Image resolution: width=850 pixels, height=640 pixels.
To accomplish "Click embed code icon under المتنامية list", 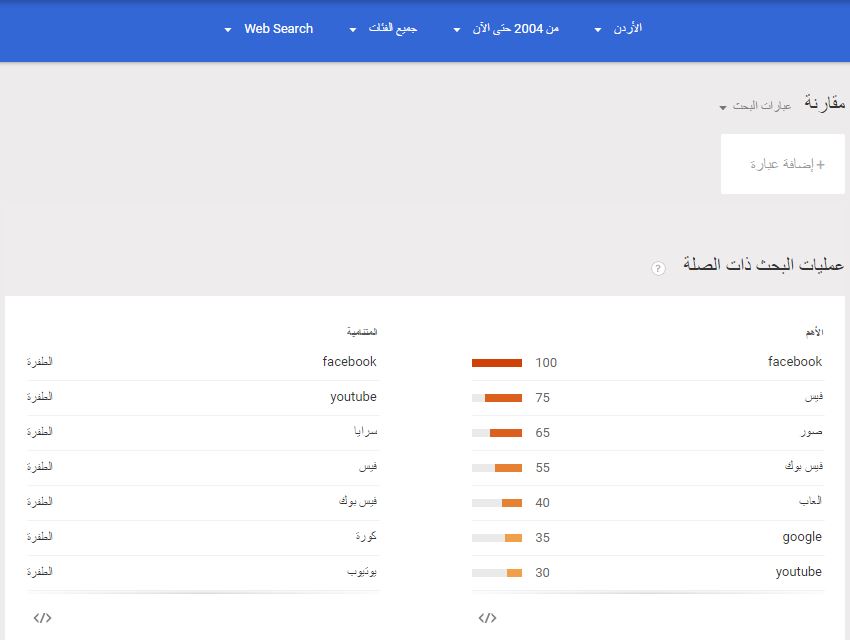I will [42, 618].
